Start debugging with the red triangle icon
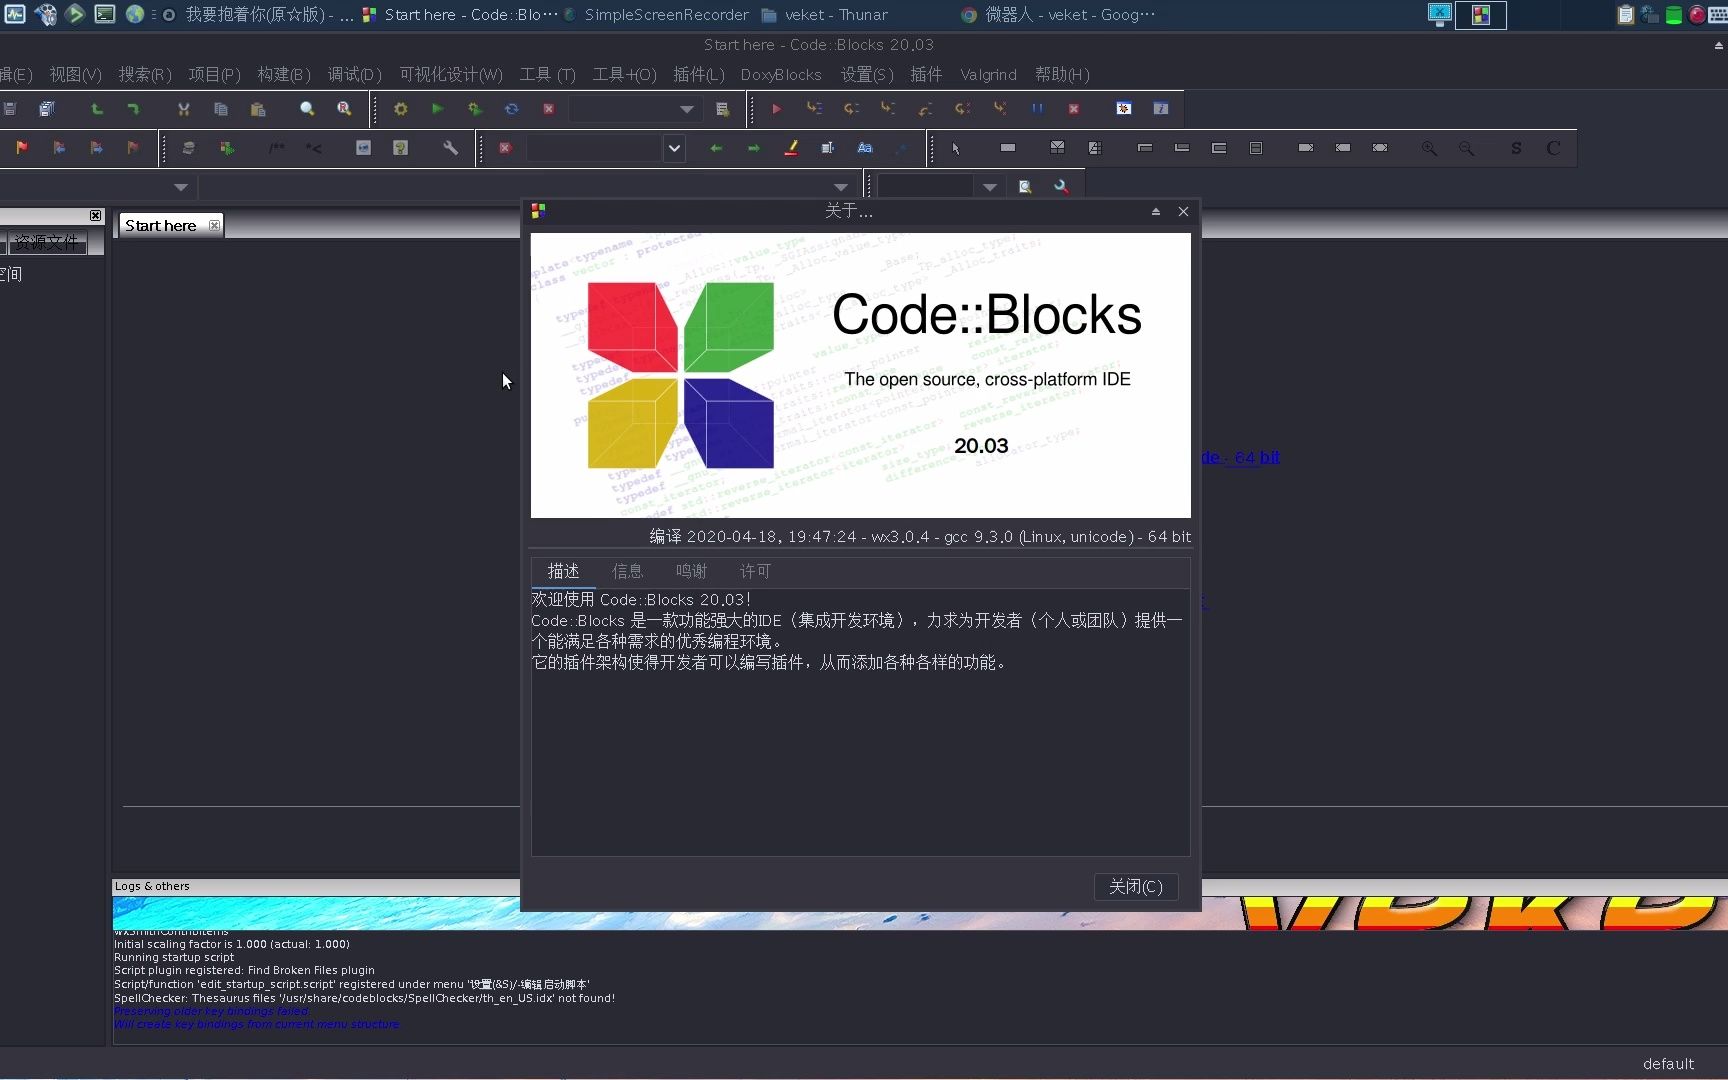 [776, 109]
